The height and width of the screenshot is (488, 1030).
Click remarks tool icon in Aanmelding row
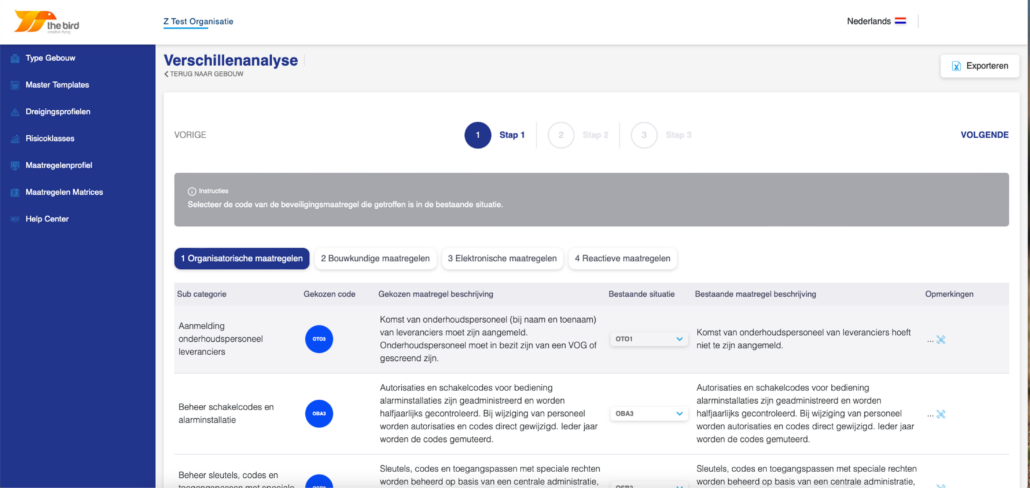[941, 340]
